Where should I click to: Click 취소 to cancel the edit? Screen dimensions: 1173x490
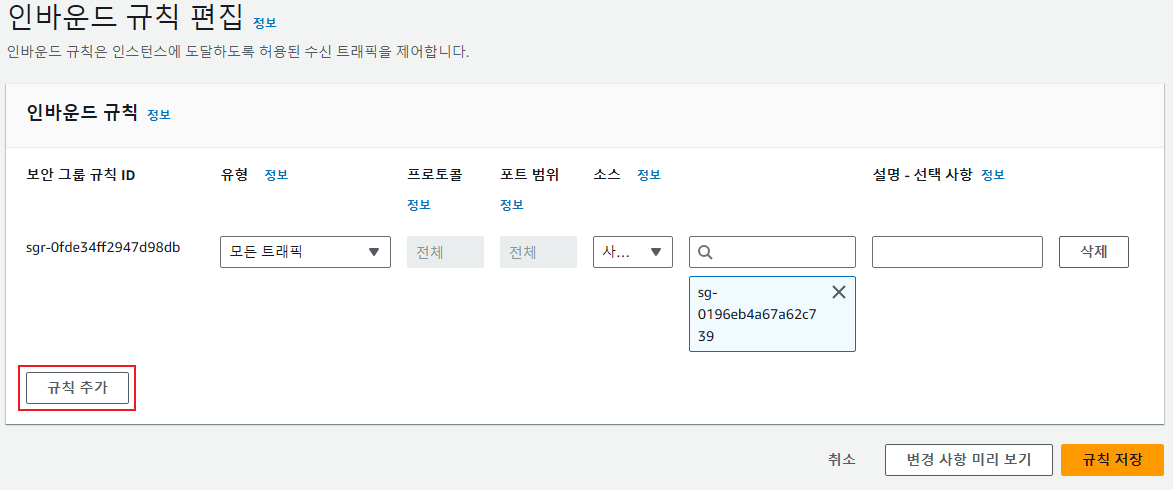842,460
